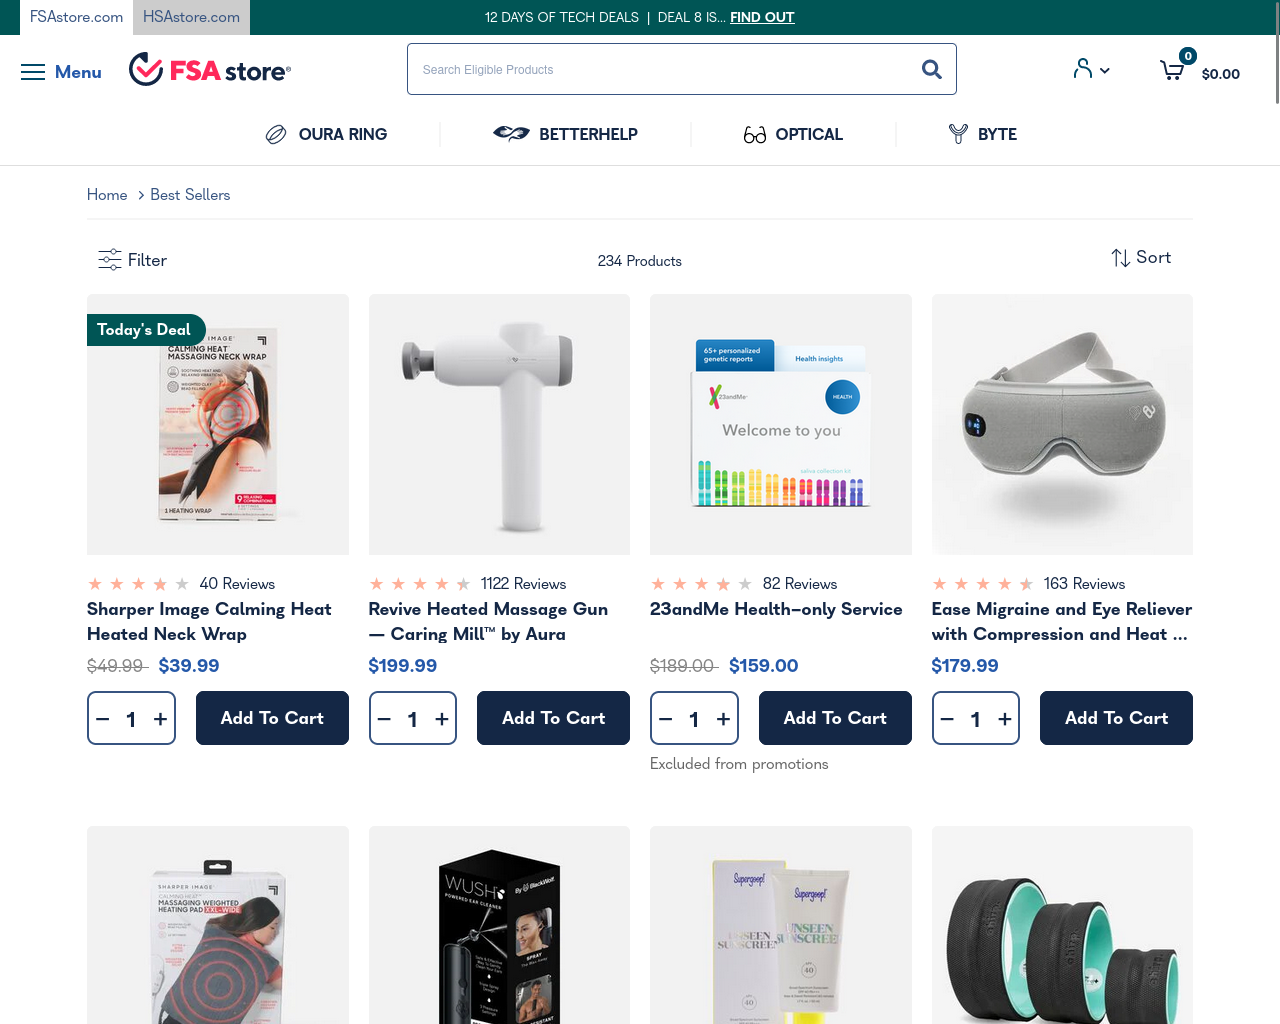Add Ease Migraine Eye Reliever to cart
This screenshot has width=1280, height=1024.
coord(1116,718)
